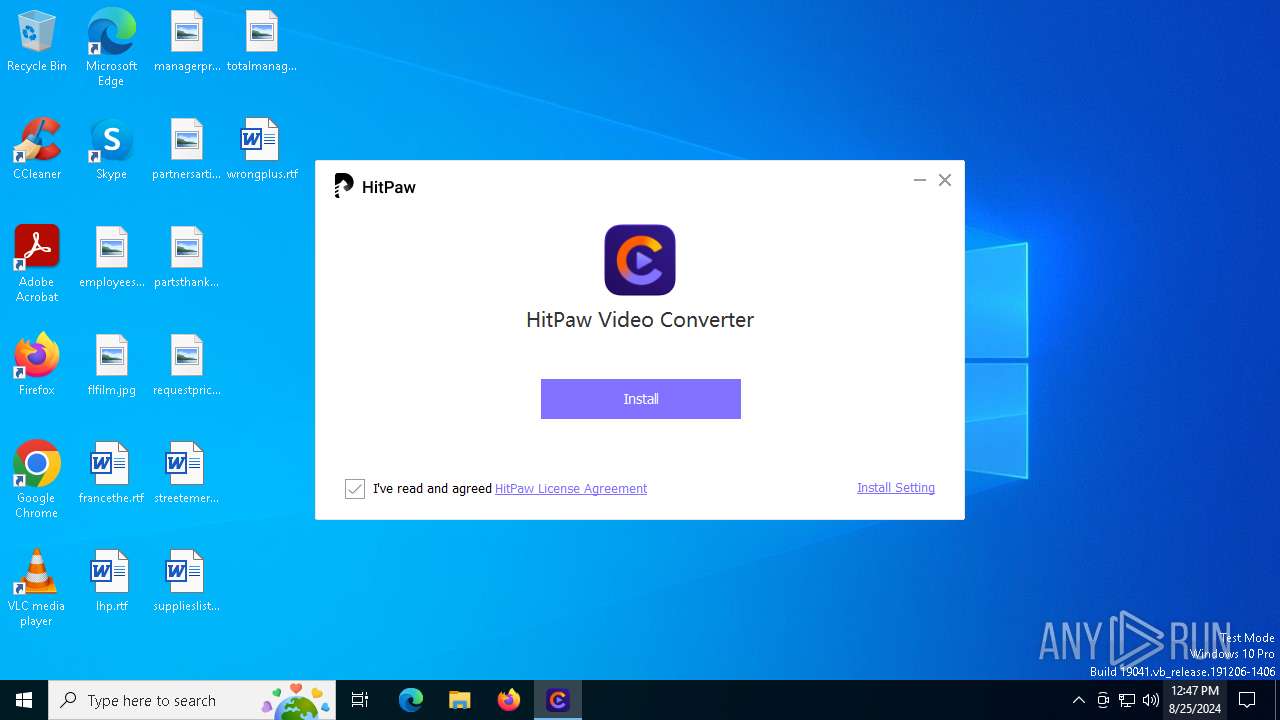This screenshot has width=1280, height=720.
Task: Select the Microsoft Edge desktop shortcut
Action: point(111,48)
